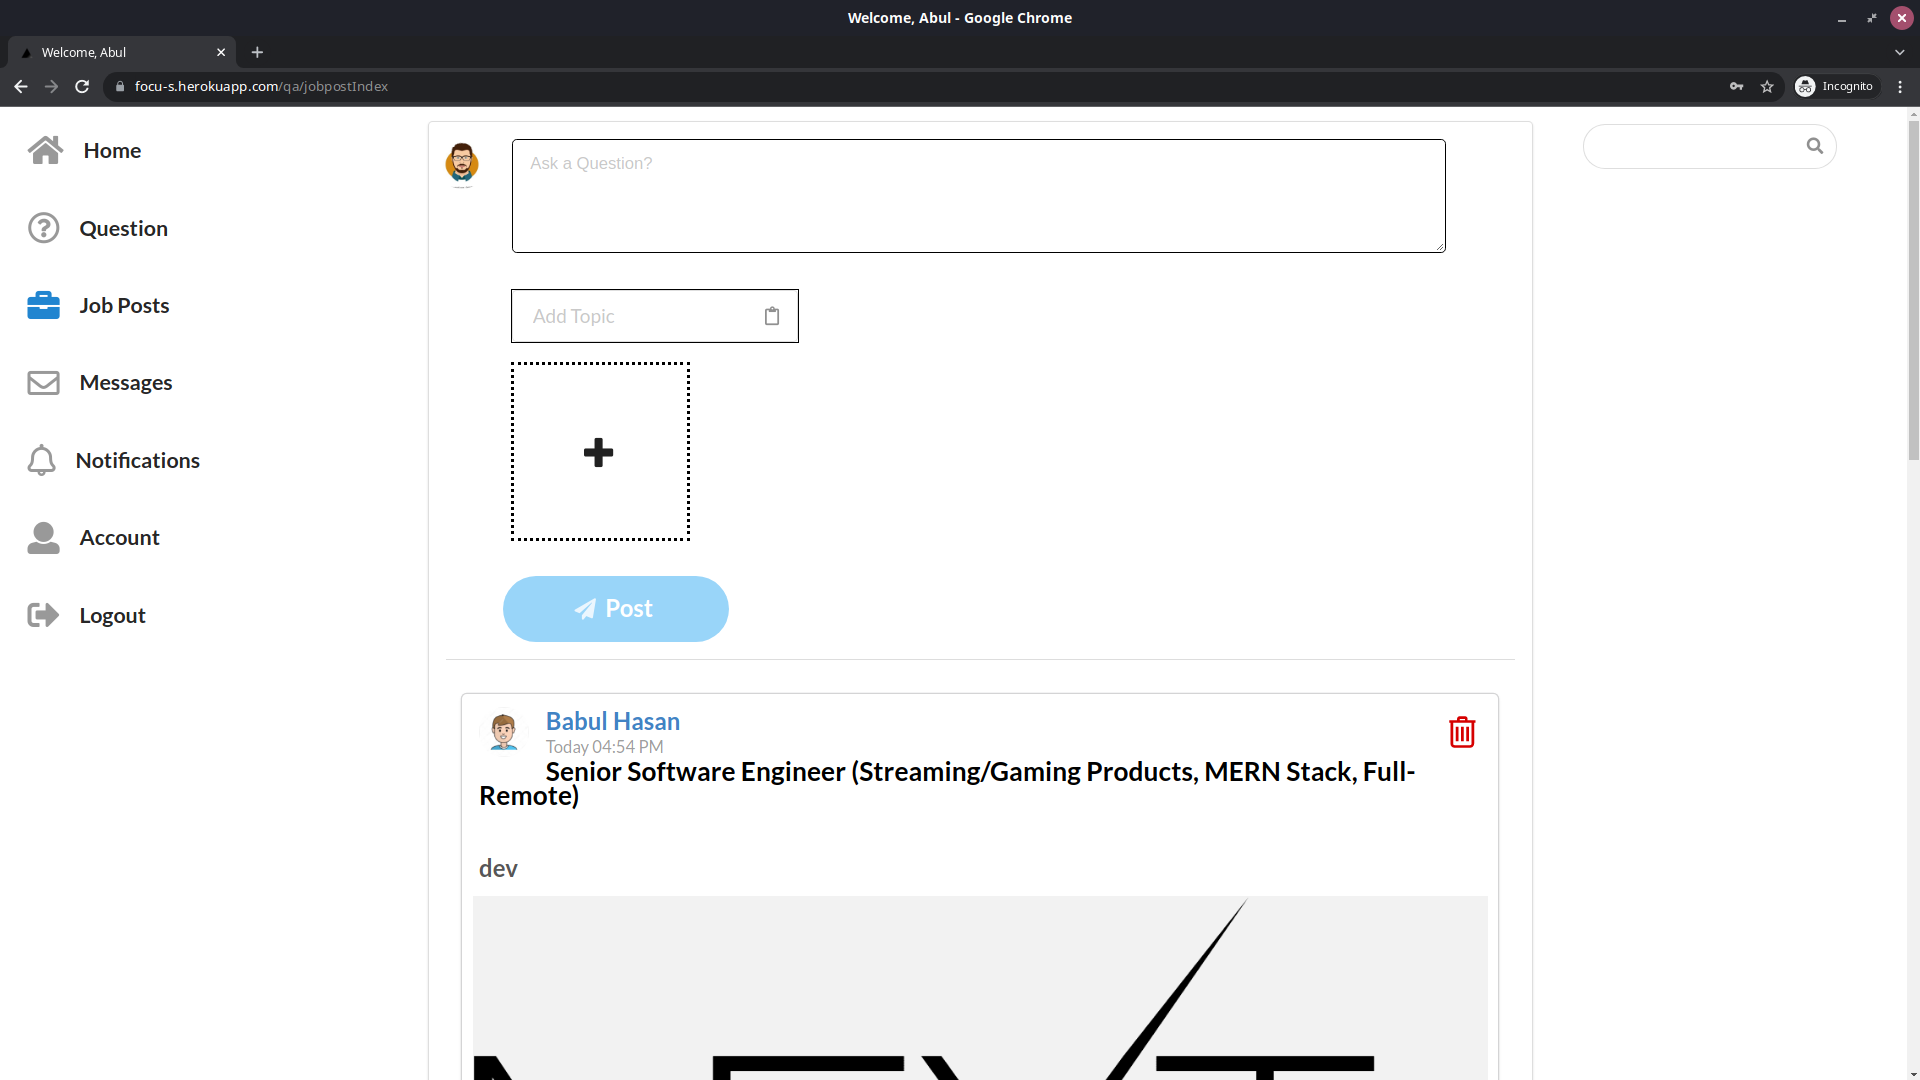Click the Logout icon
Screen dimensions: 1920x1080
coord(42,615)
